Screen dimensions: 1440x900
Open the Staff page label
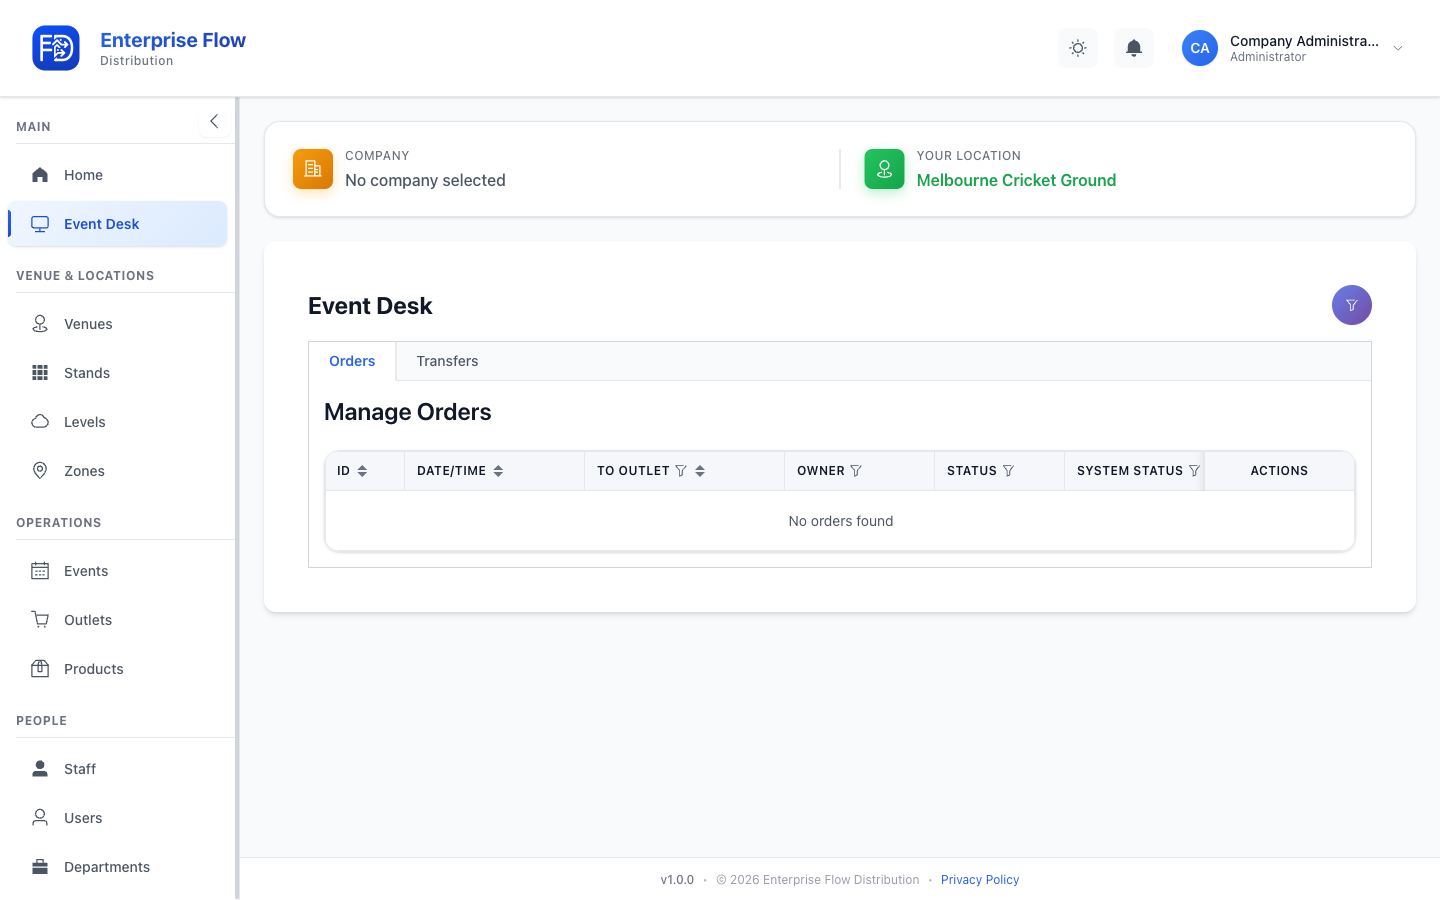[x=80, y=769]
